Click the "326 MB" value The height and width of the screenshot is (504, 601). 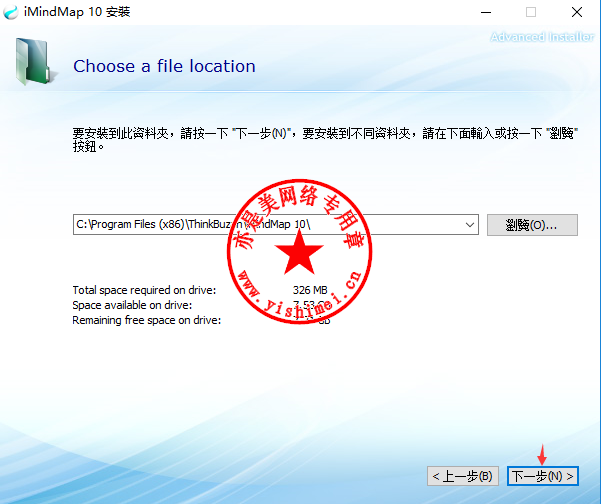point(310,290)
